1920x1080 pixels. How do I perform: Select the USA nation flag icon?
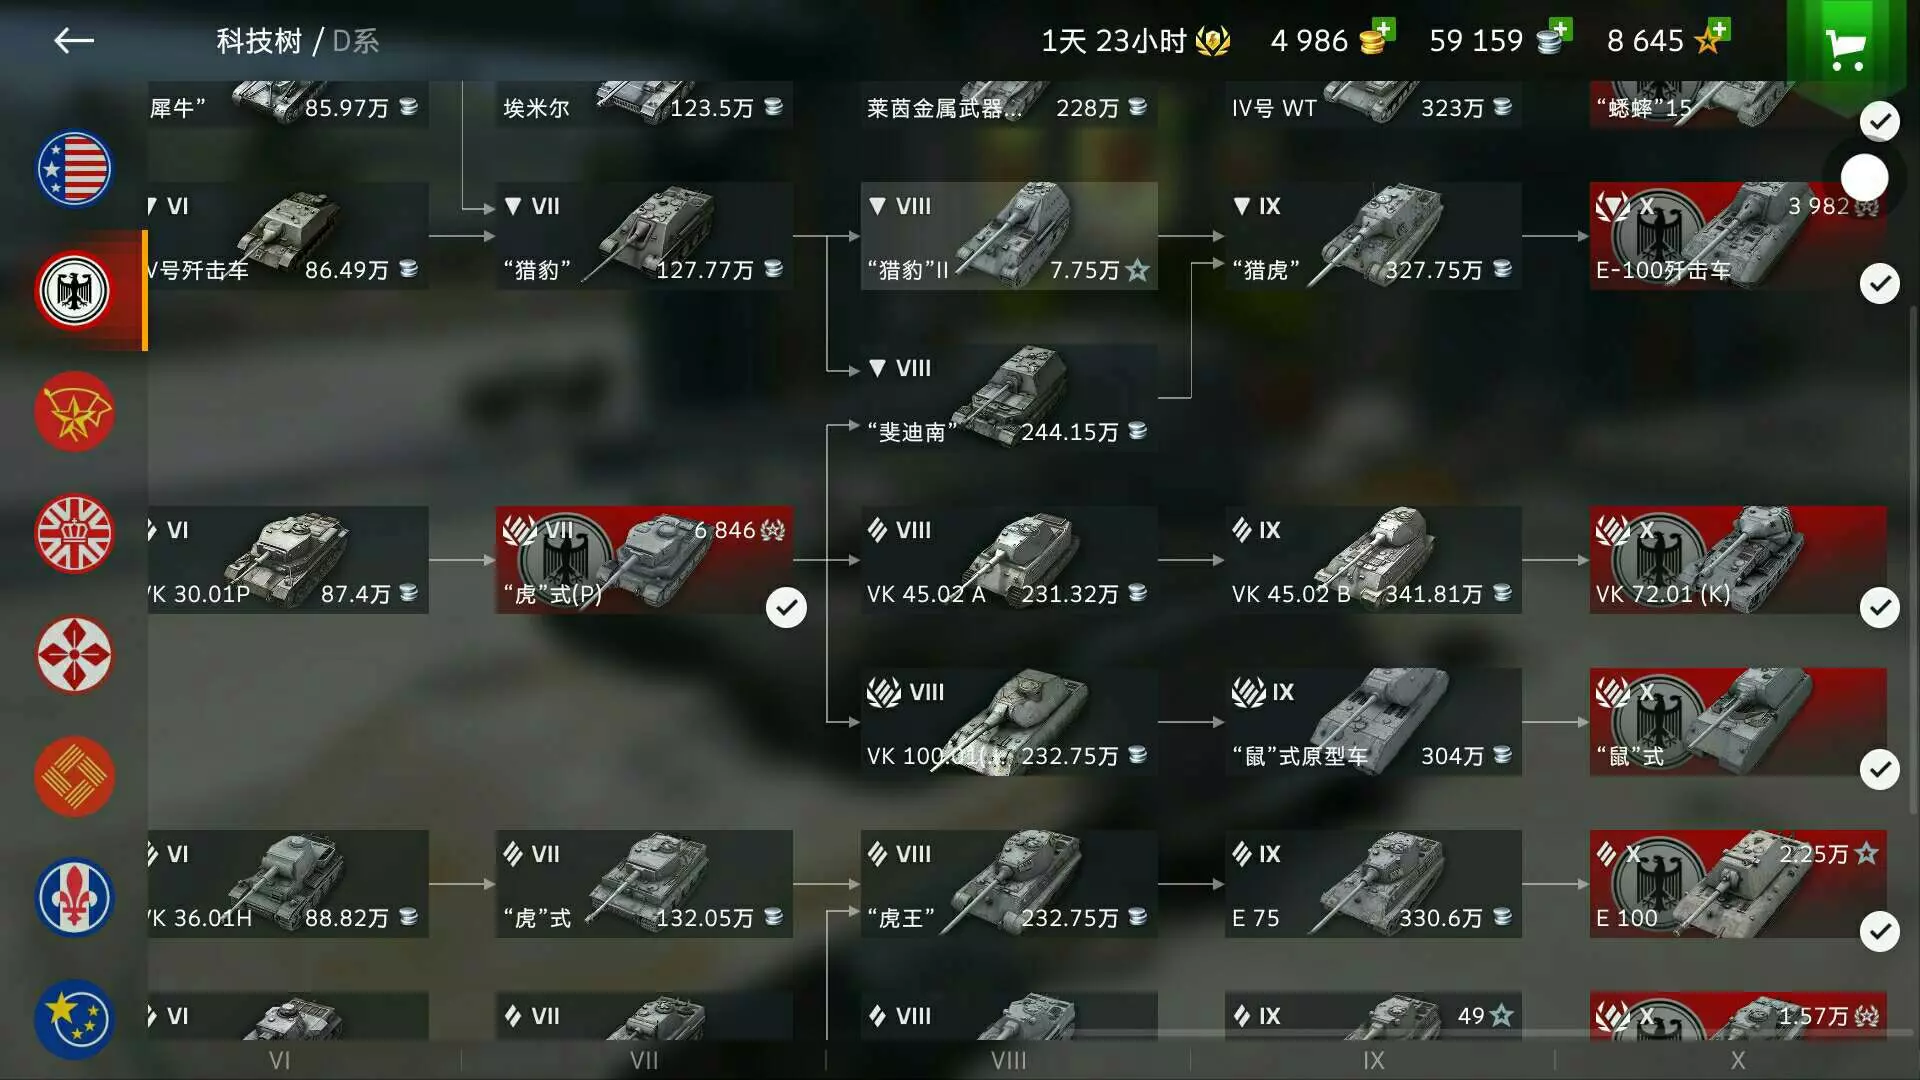pyautogui.click(x=74, y=169)
